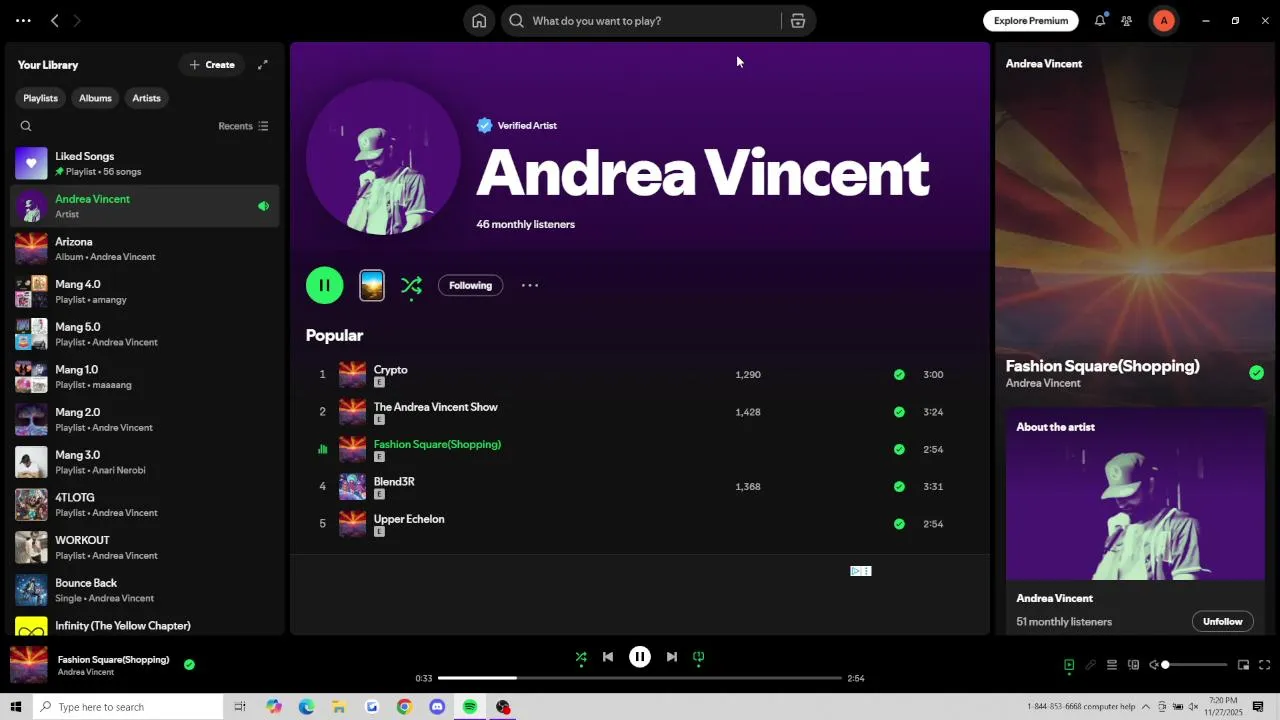The image size is (1280, 720).
Task: Toggle repeat in the player bar
Action: (x=699, y=657)
